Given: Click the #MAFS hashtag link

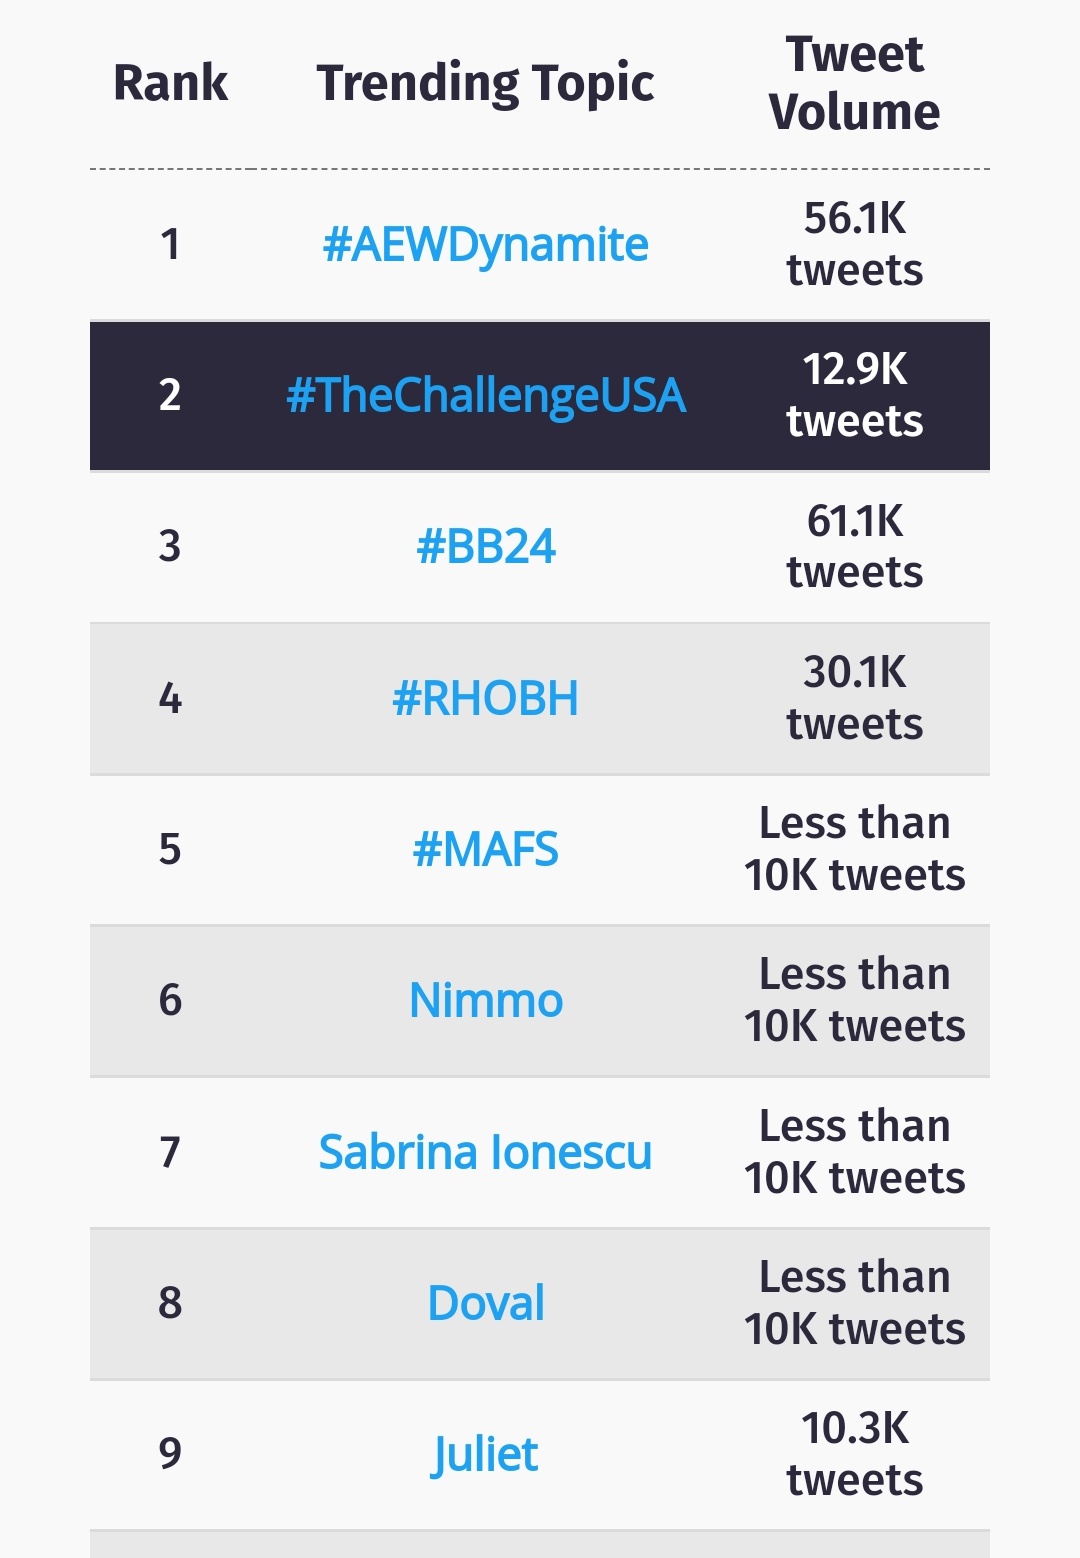Looking at the screenshot, I should [485, 850].
